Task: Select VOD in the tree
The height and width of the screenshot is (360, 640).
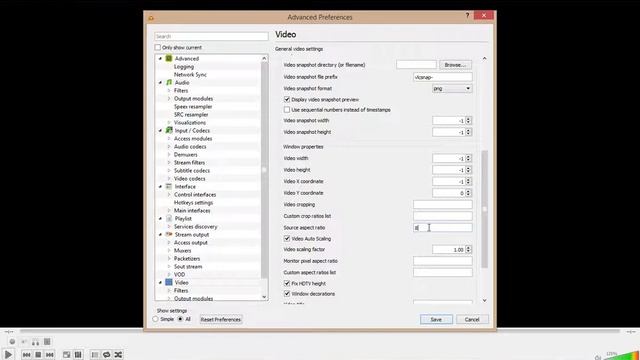Action: click(180, 274)
